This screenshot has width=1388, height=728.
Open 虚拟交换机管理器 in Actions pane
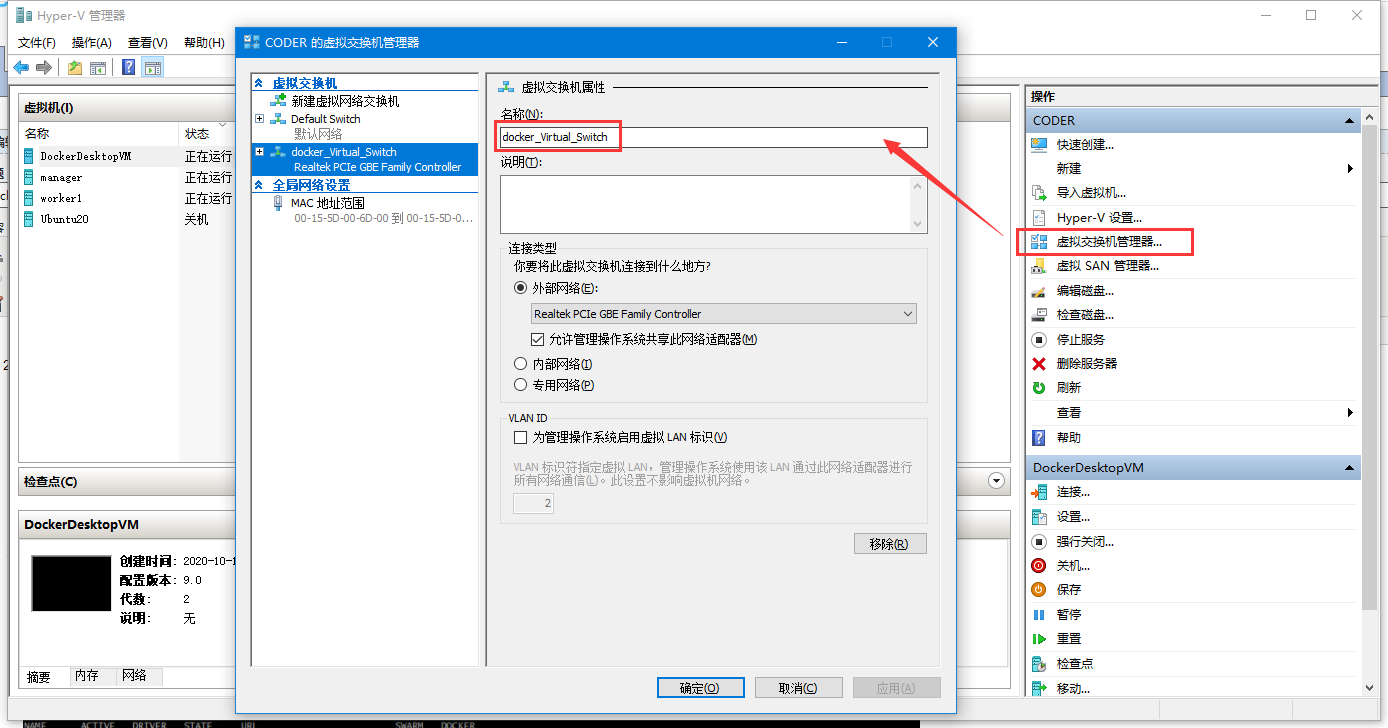click(x=1109, y=242)
